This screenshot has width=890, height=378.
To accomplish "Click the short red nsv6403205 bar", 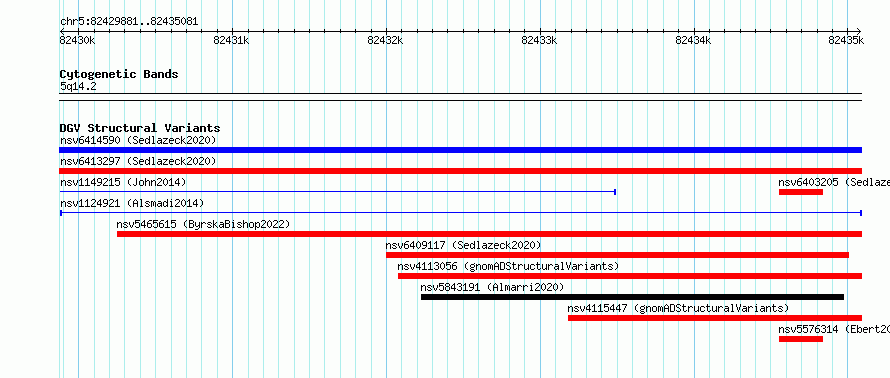I will click(x=800, y=192).
